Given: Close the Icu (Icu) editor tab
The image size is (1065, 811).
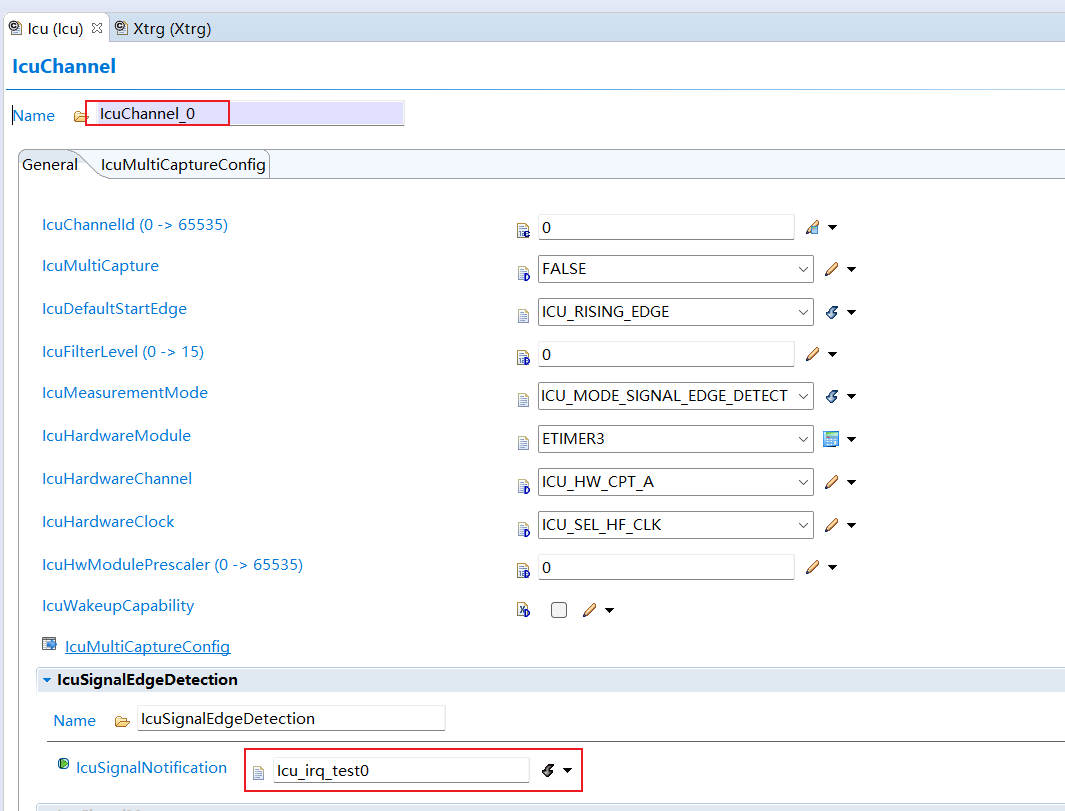Looking at the screenshot, I should (97, 28).
